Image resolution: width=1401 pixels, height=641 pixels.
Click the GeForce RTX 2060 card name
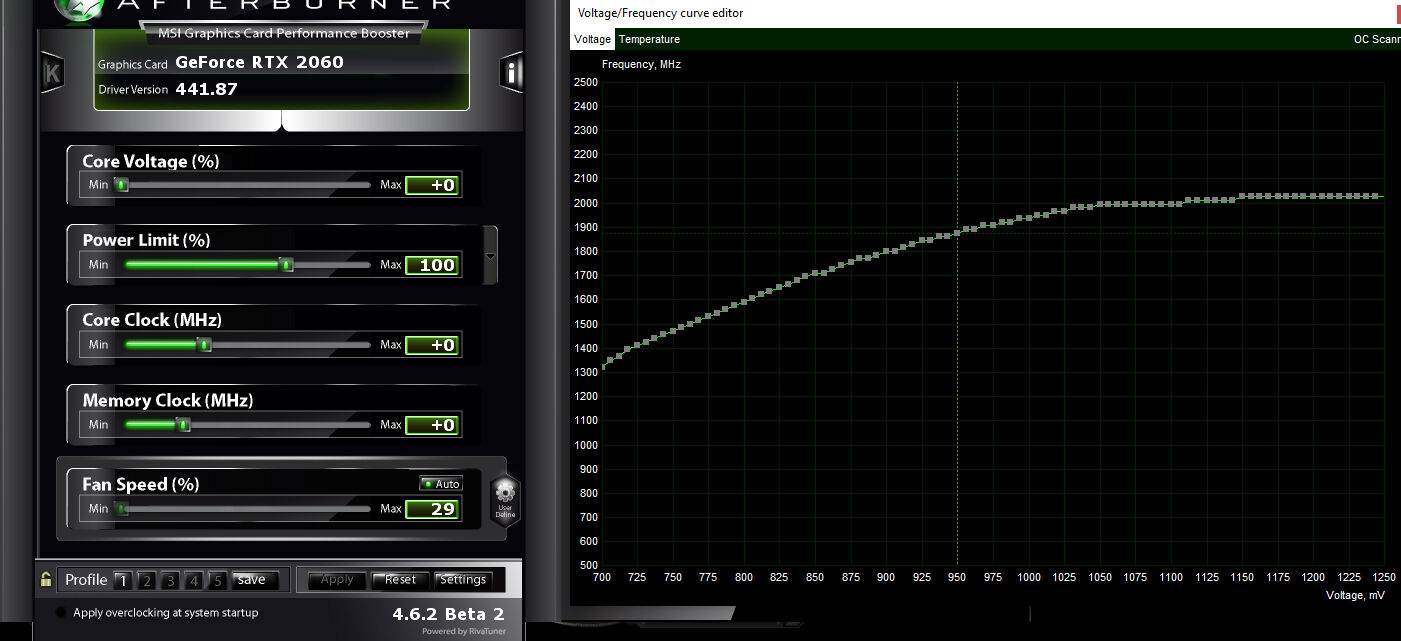tap(259, 62)
